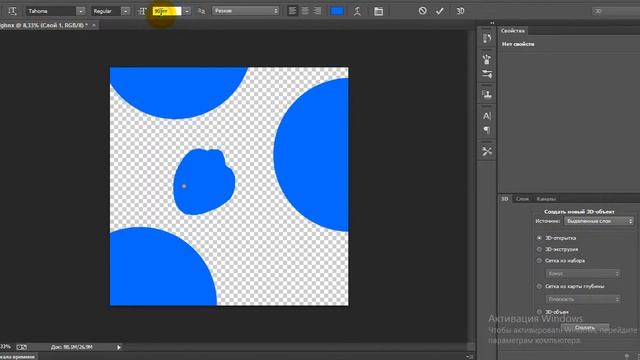Select the Сетка из набора radio button

pyautogui.click(x=539, y=260)
